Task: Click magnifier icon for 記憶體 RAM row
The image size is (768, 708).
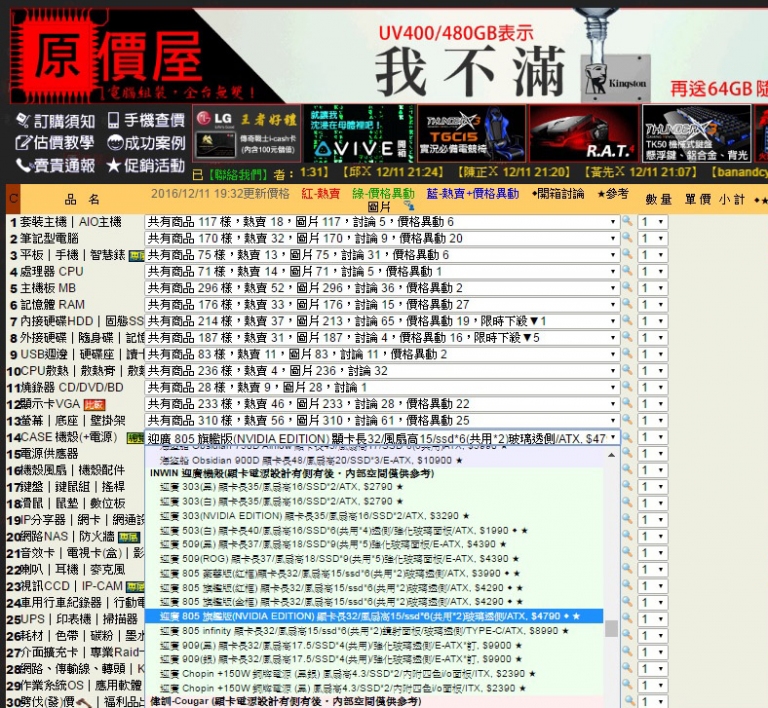Action: click(x=627, y=304)
